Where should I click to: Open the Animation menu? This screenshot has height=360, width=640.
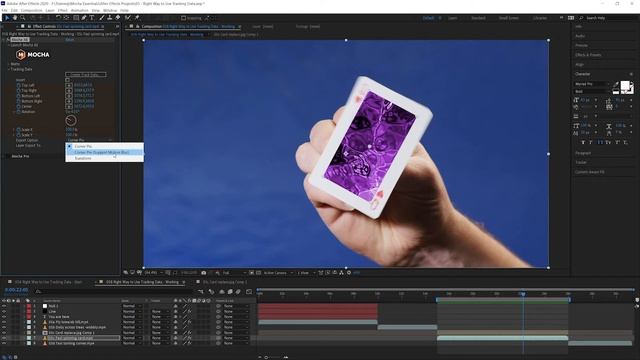pos(80,10)
